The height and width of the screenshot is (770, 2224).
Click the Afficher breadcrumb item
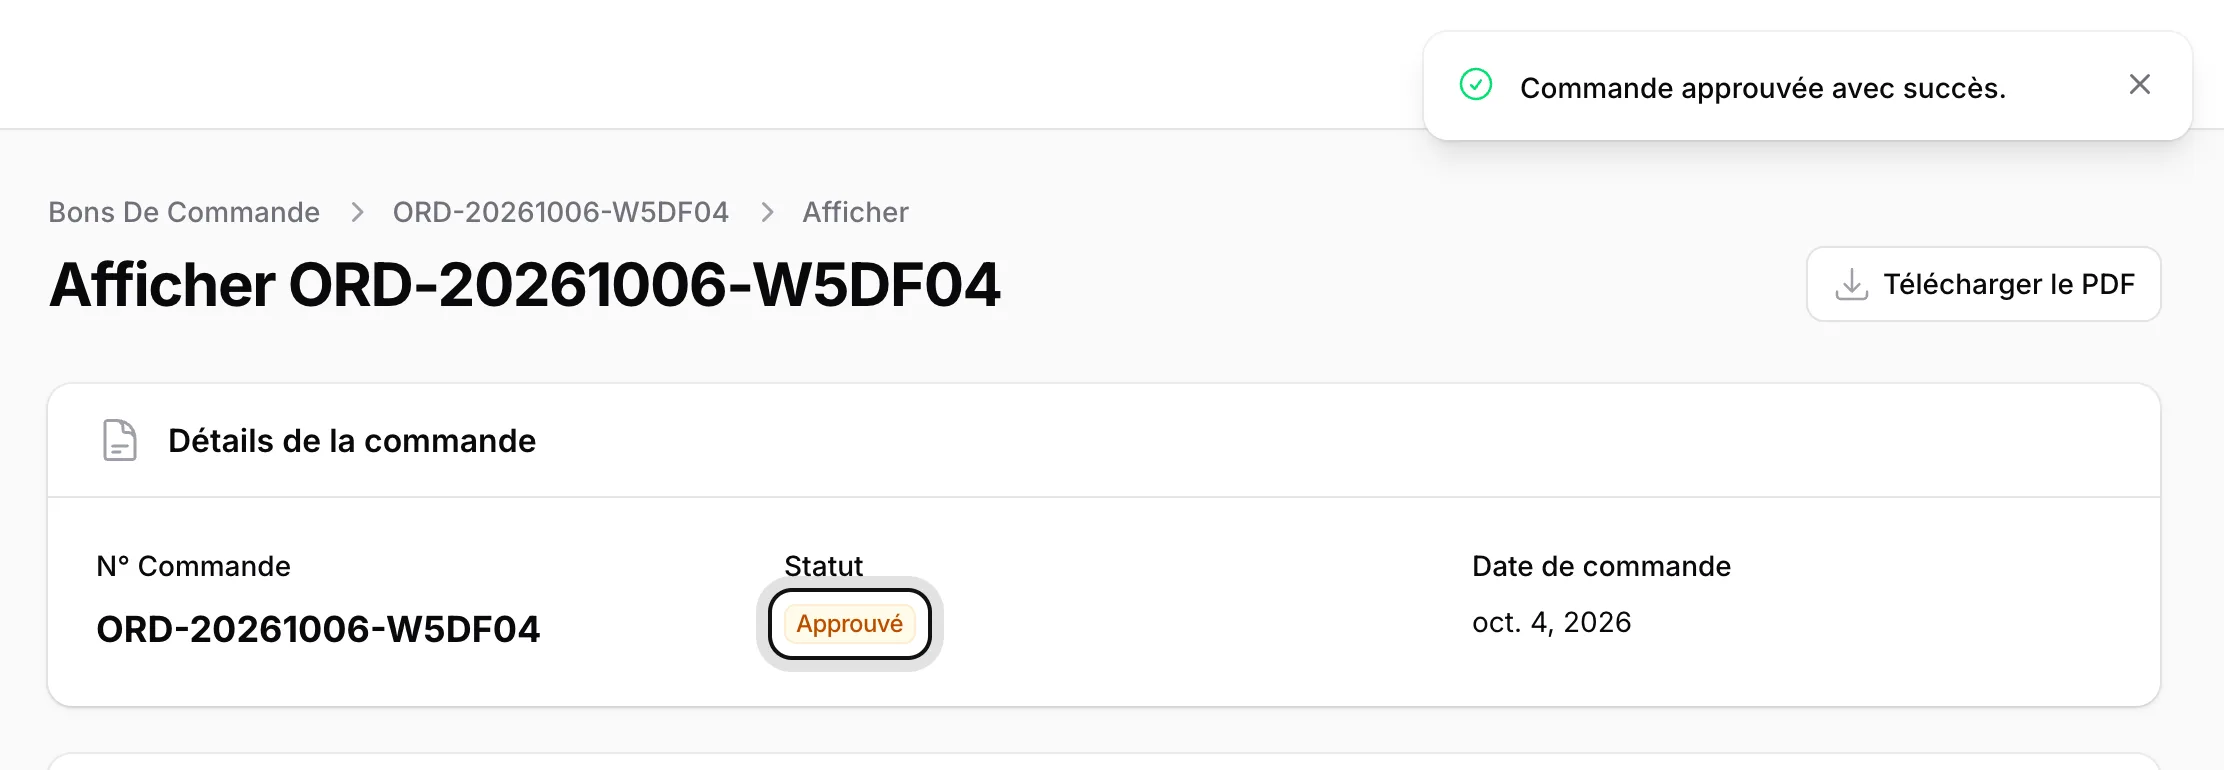(855, 212)
